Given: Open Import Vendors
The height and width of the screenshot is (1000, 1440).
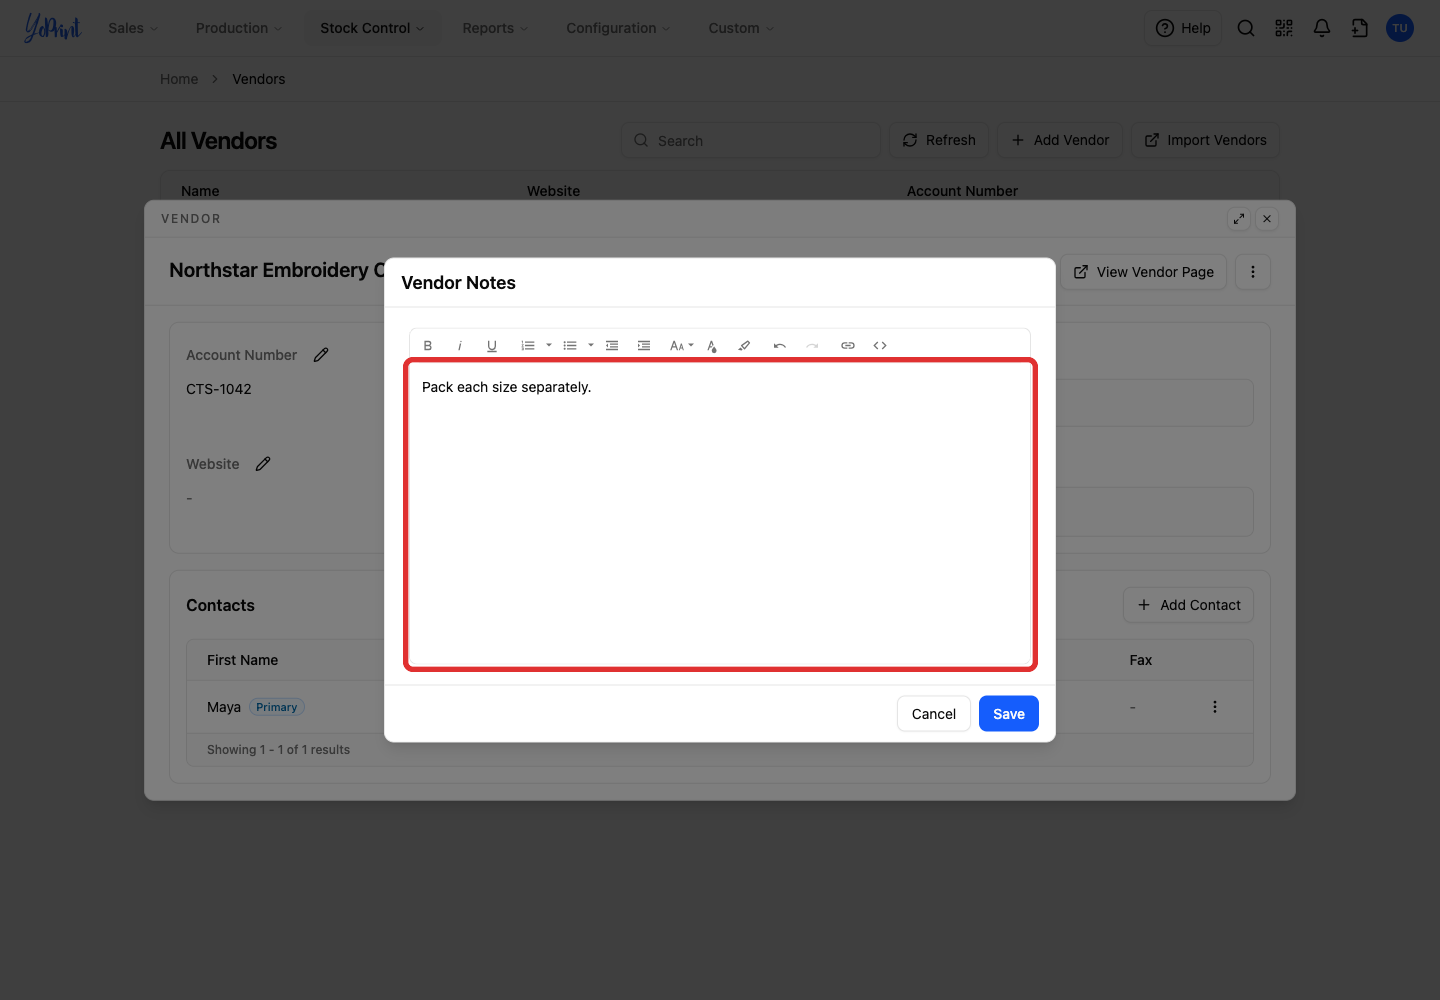Looking at the screenshot, I should point(1205,140).
